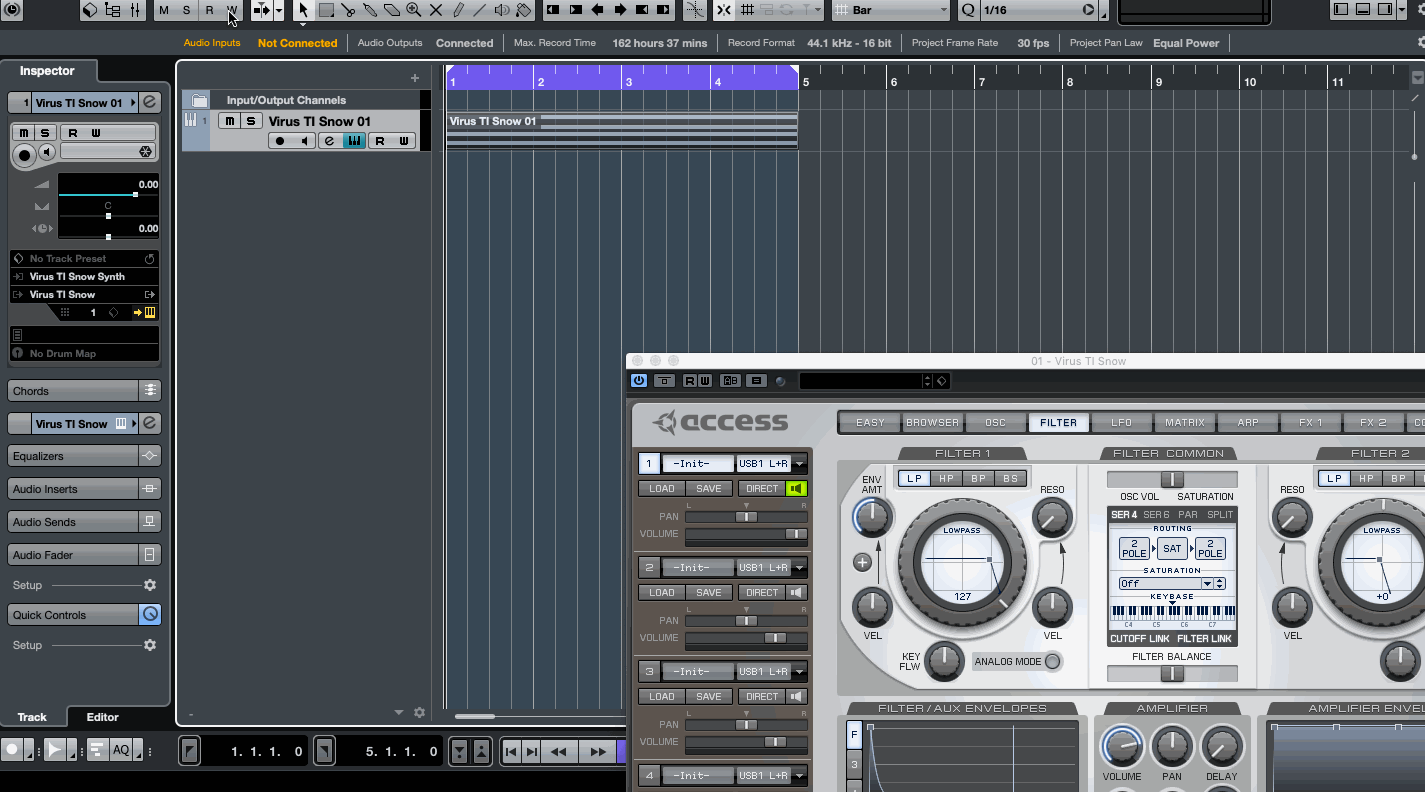
Task: Click the HP filter type in Filter 1
Action: coord(946,479)
